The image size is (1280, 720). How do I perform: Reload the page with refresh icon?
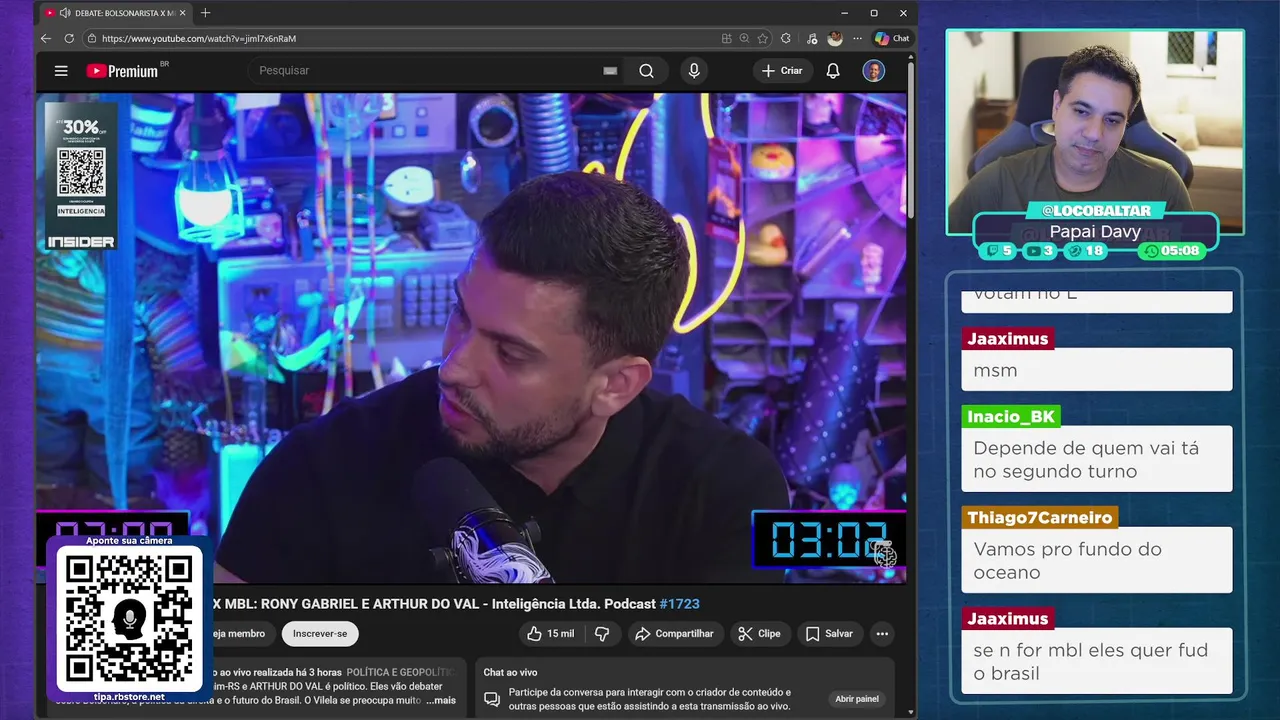pyautogui.click(x=69, y=38)
